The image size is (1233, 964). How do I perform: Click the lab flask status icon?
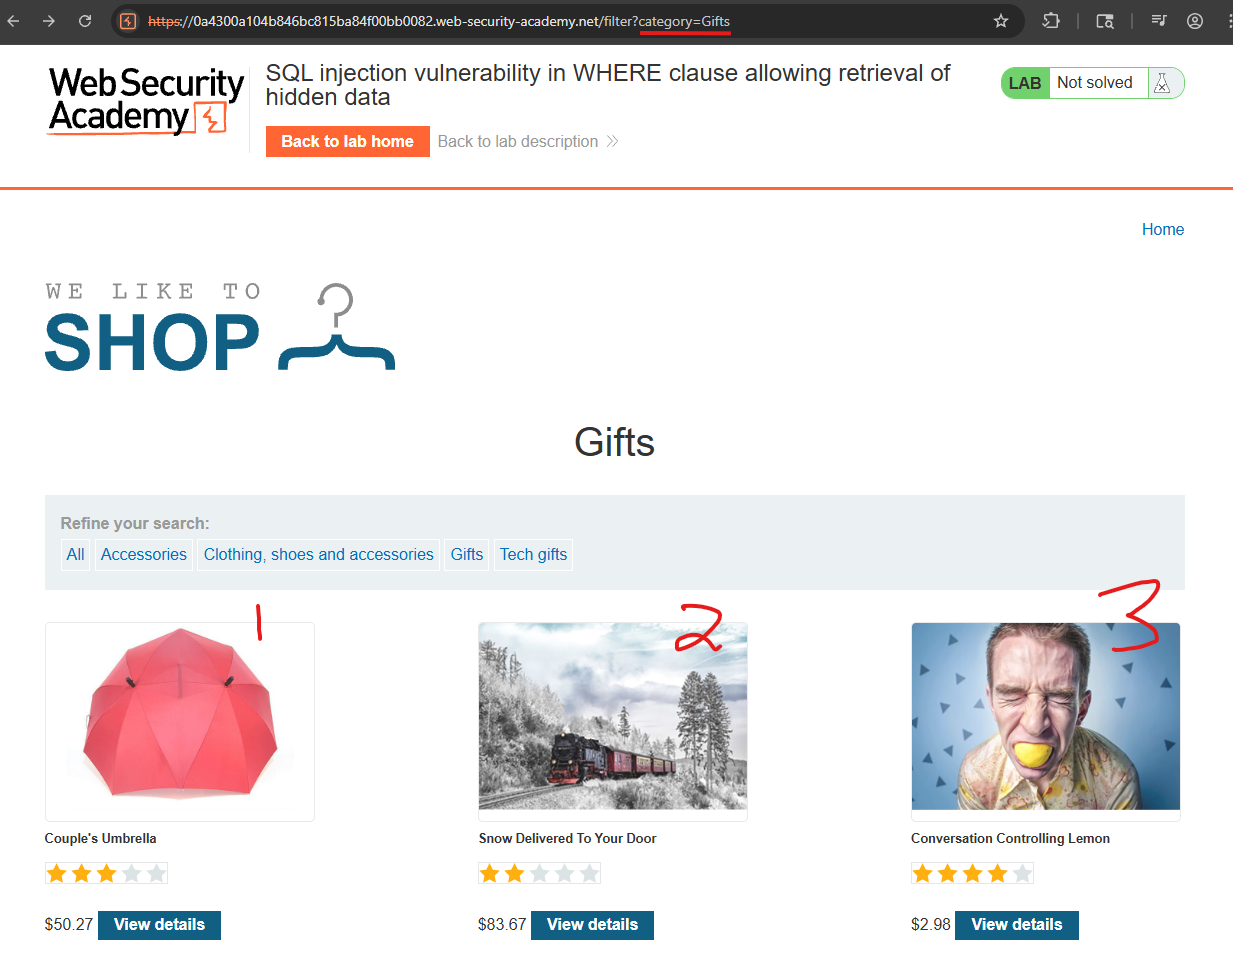(x=1162, y=83)
